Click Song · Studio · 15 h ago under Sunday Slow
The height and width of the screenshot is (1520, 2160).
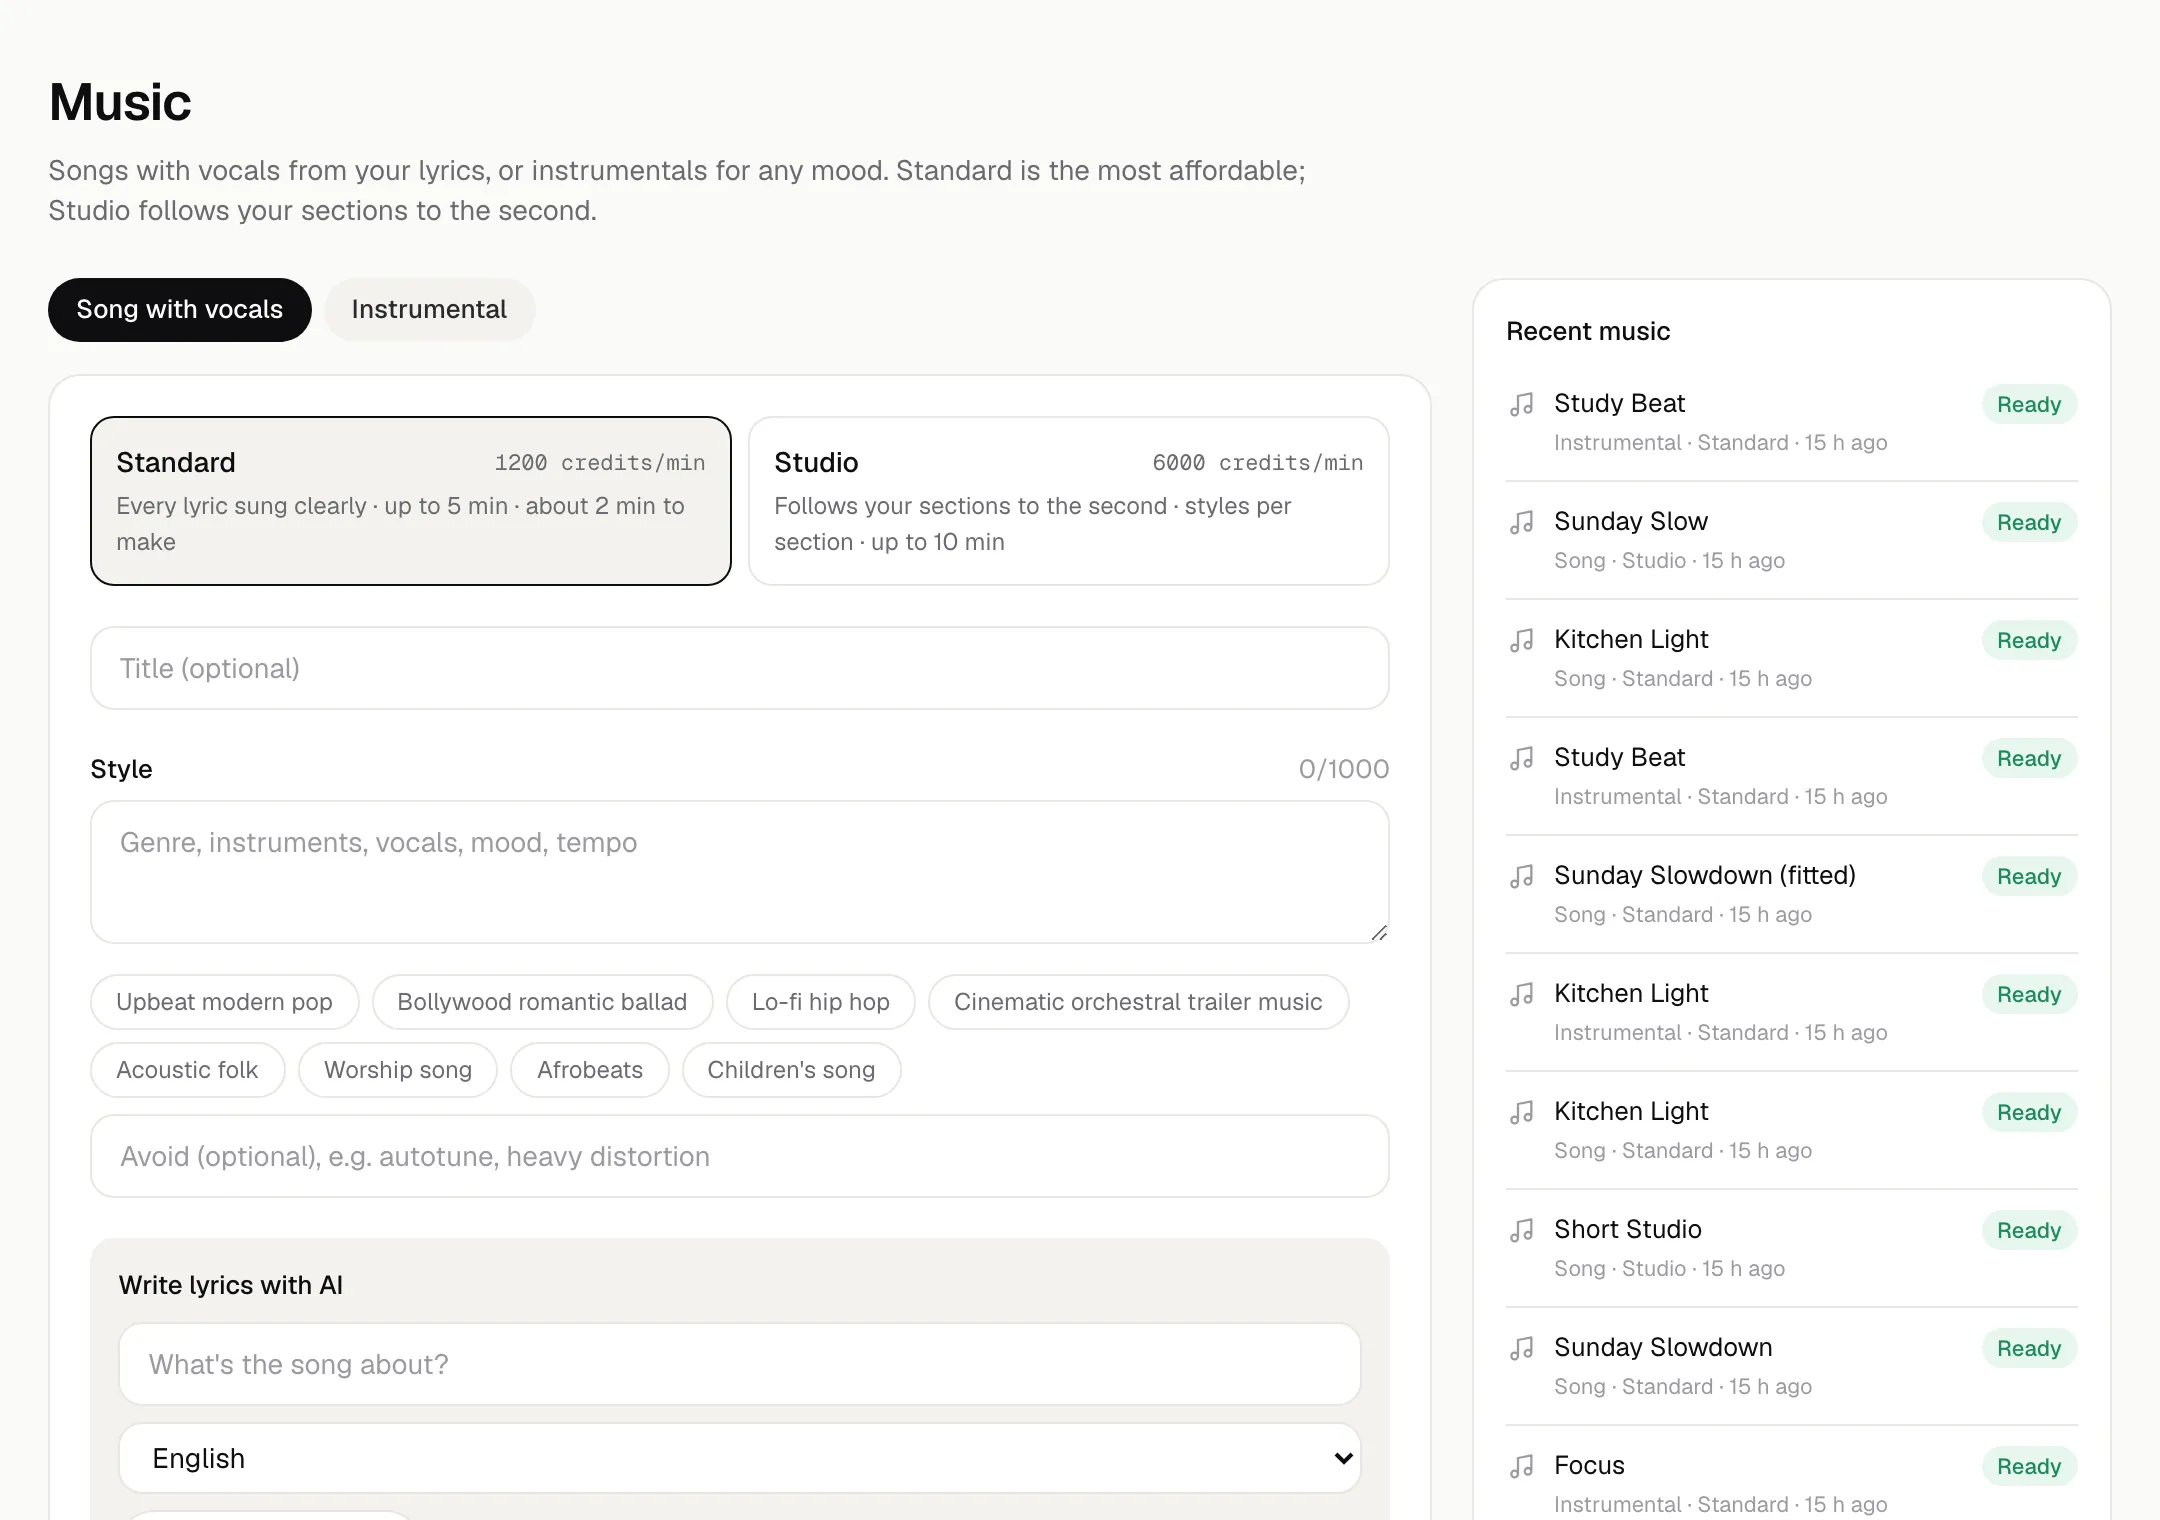point(1669,561)
